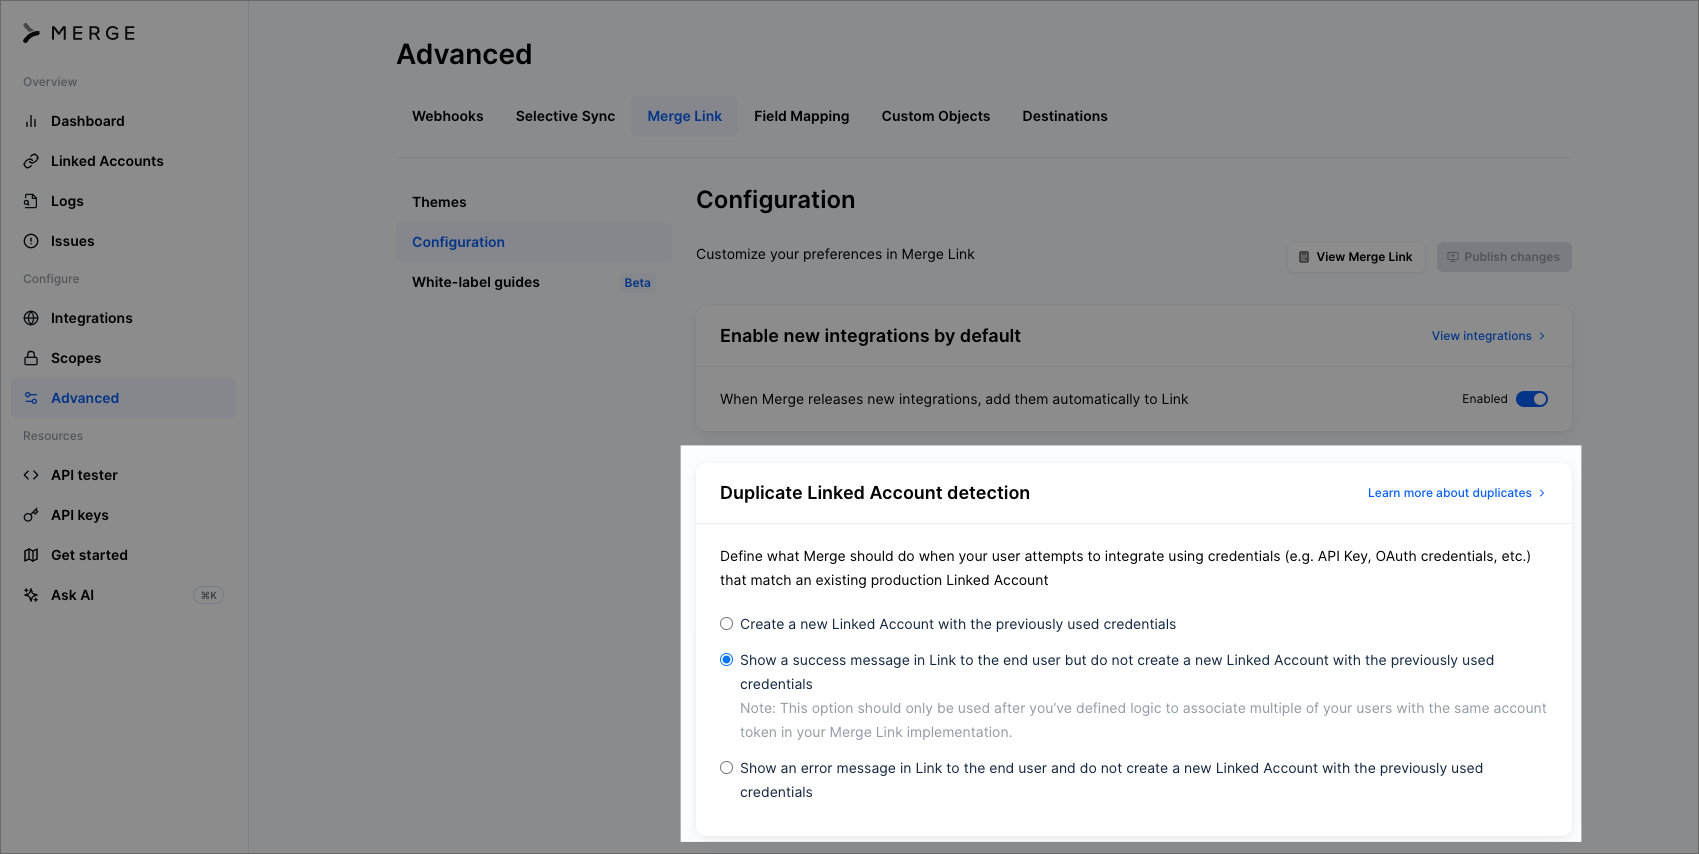
Task: Click the Linked Accounts chain icon
Action: [31, 161]
